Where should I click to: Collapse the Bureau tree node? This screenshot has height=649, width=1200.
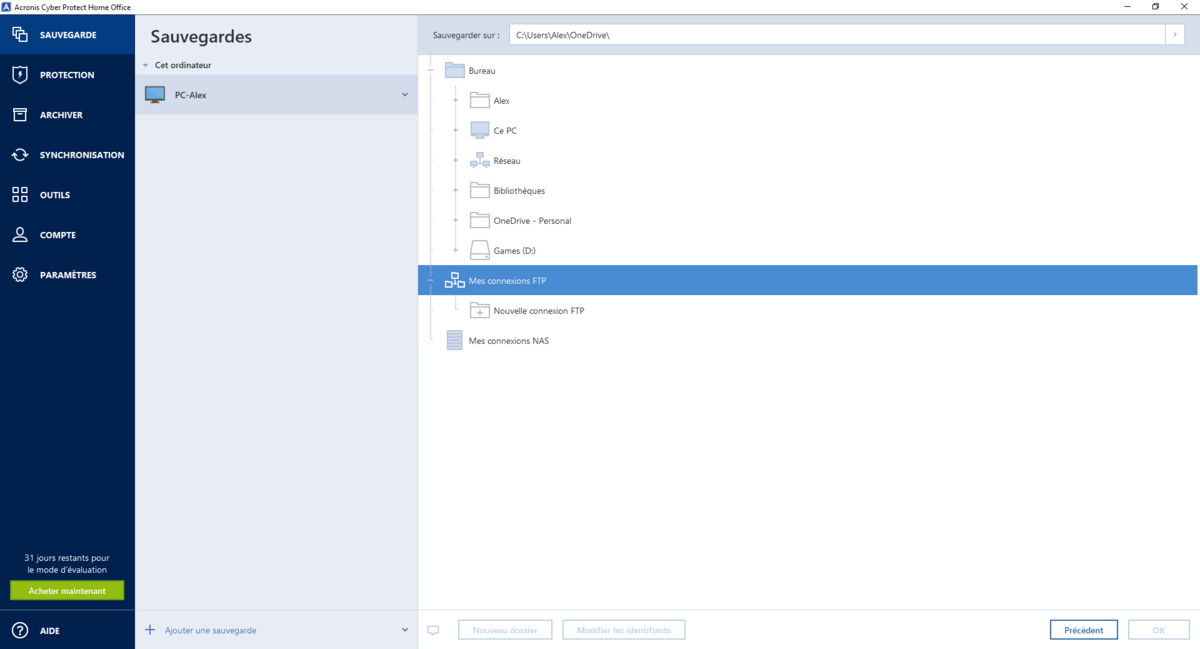coord(431,70)
